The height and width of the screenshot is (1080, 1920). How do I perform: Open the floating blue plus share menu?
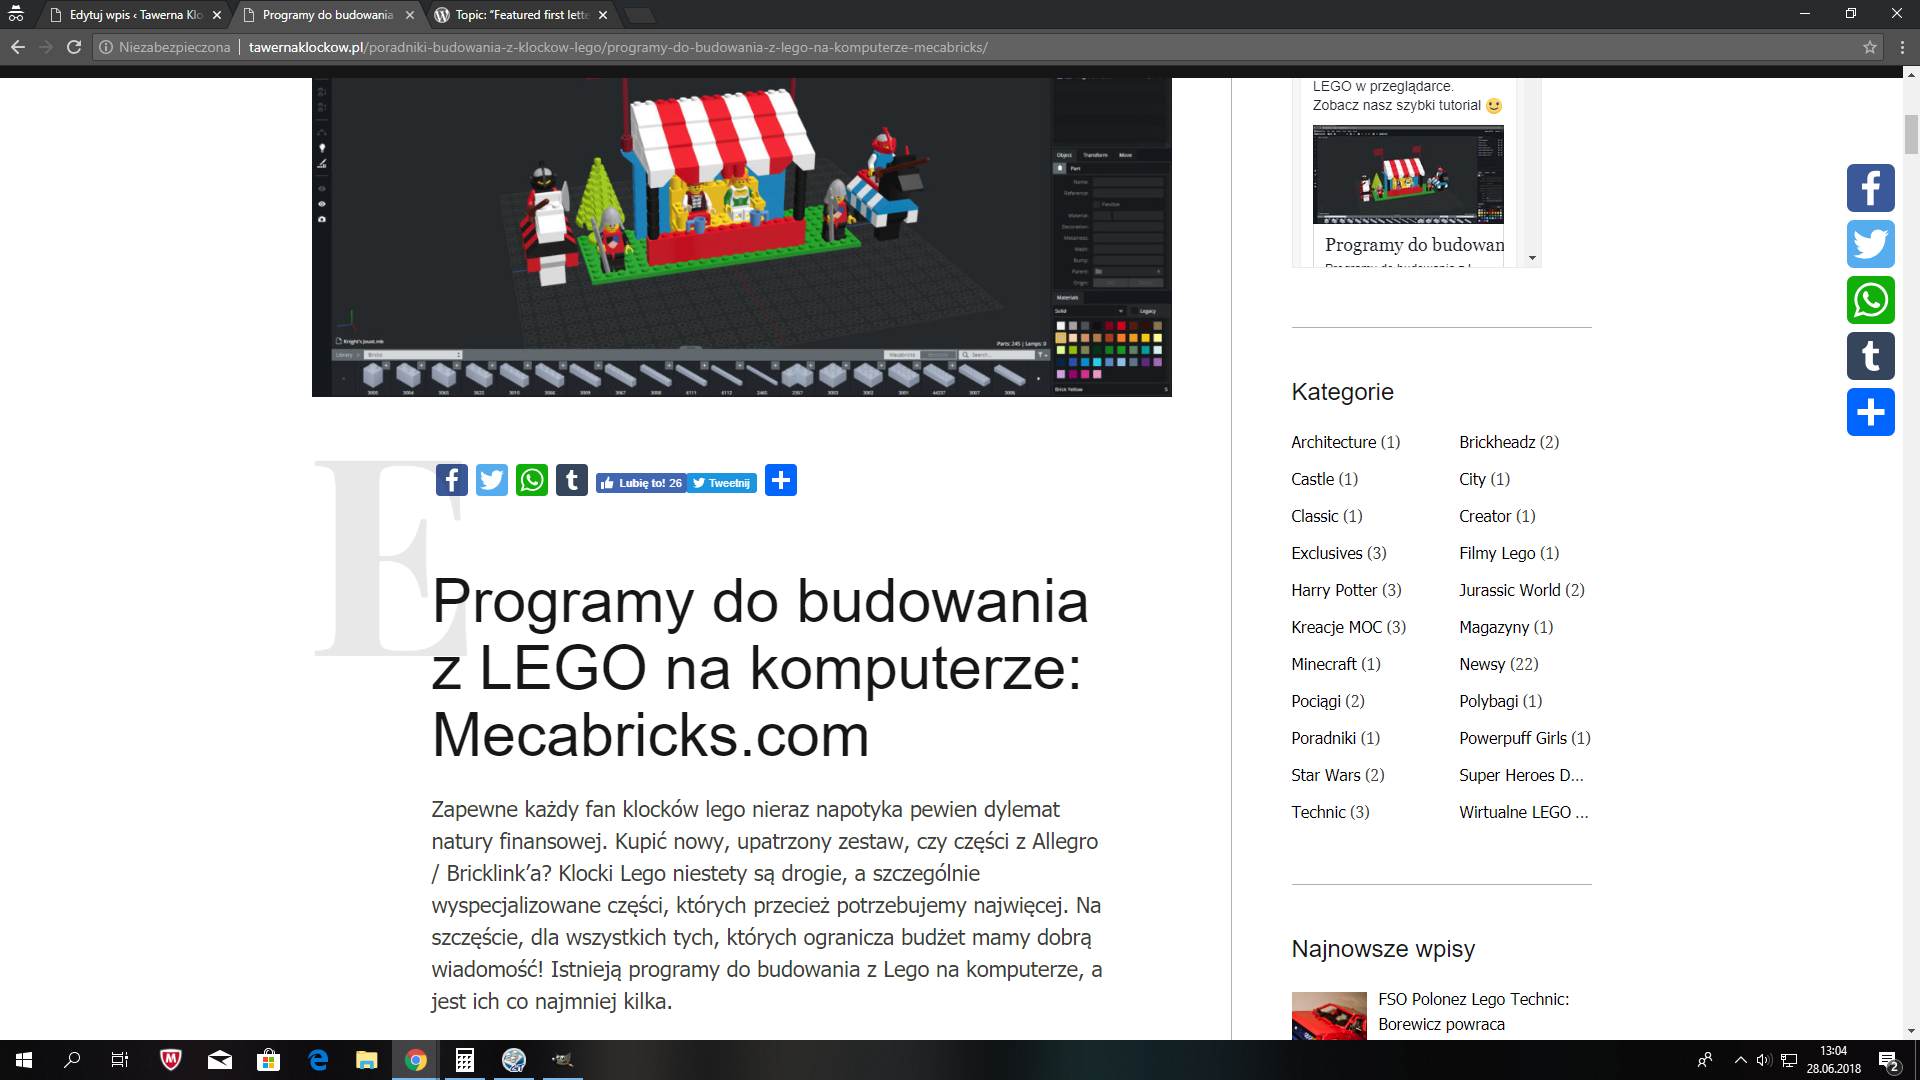coord(1870,412)
